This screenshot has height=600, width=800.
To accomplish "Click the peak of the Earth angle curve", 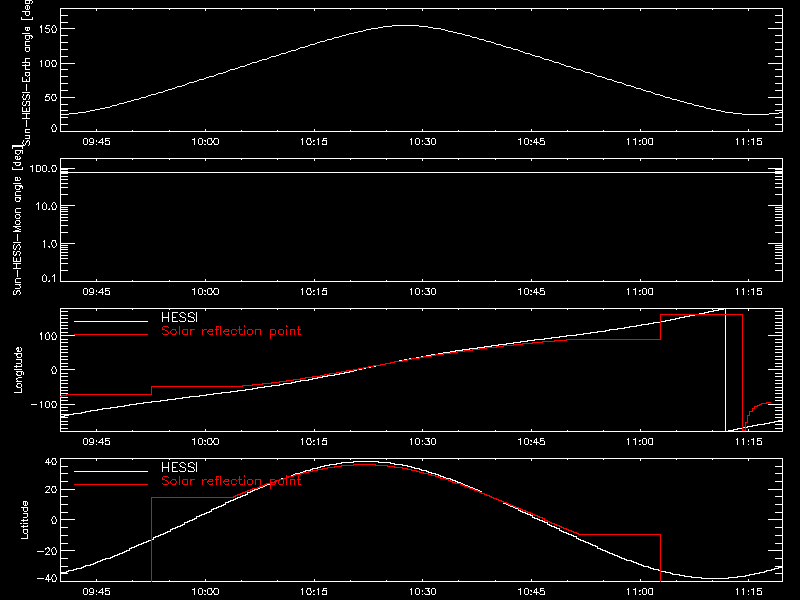I will [x=407, y=26].
